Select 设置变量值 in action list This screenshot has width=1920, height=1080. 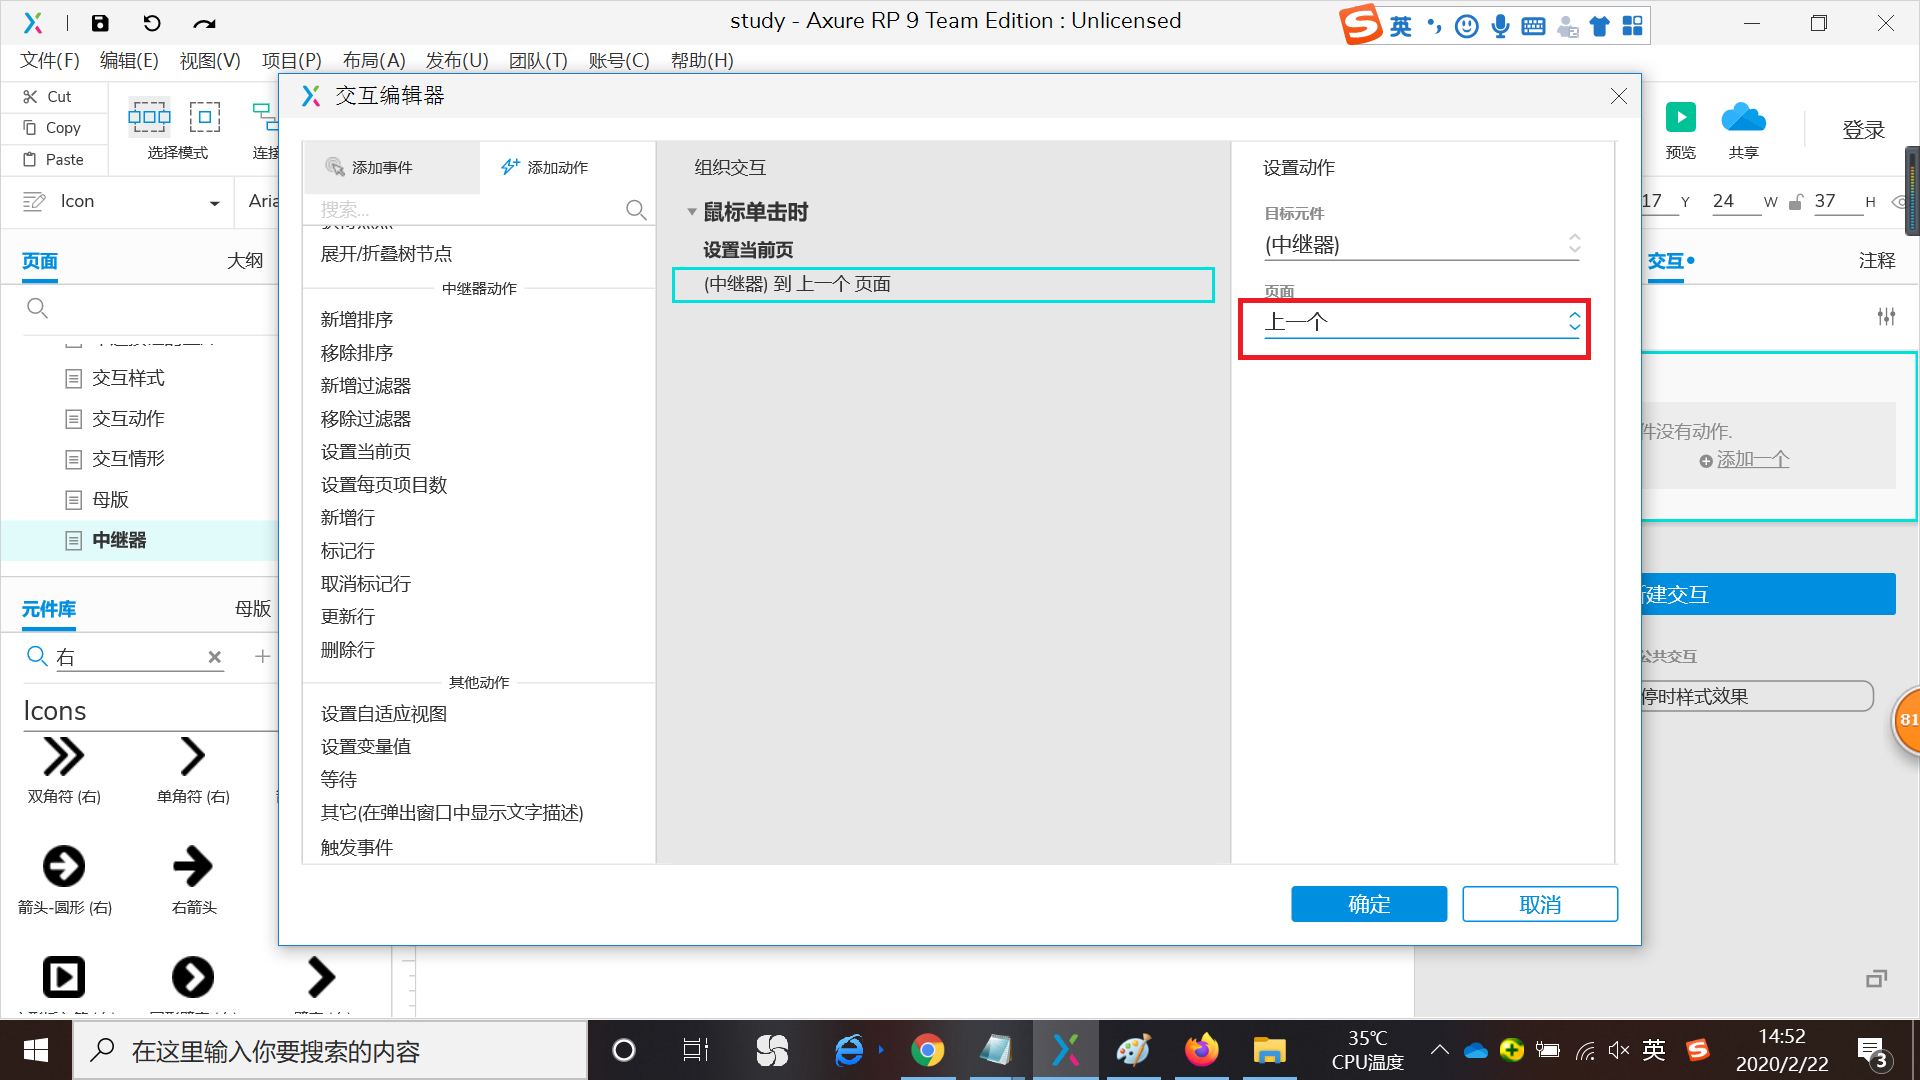pyautogui.click(x=365, y=745)
